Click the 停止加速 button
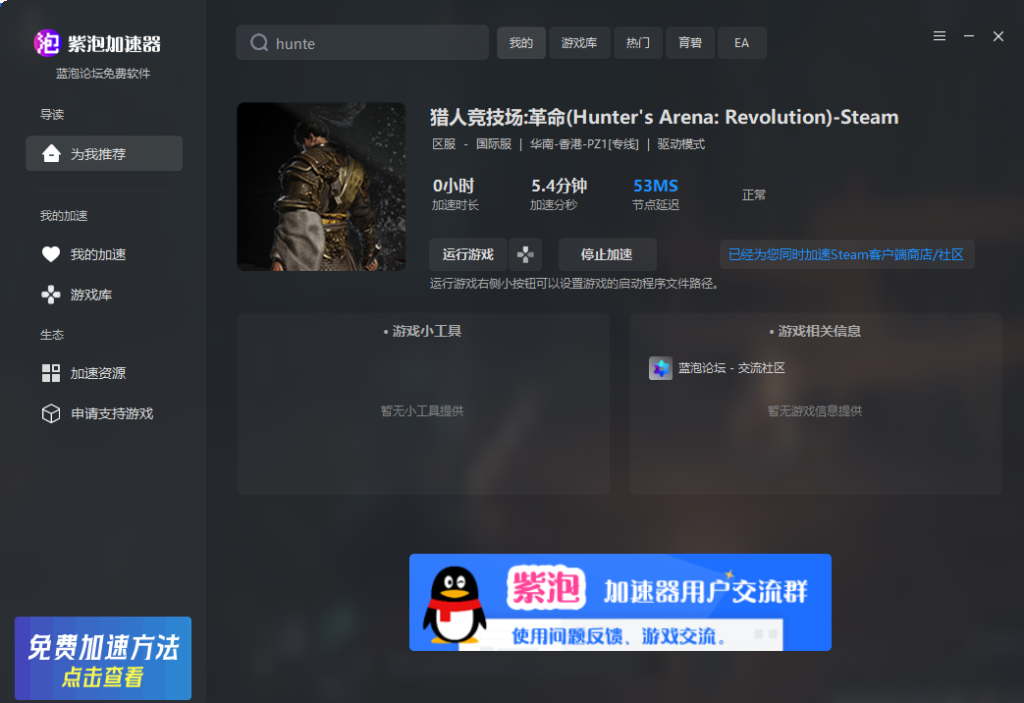The height and width of the screenshot is (703, 1024). [x=607, y=254]
